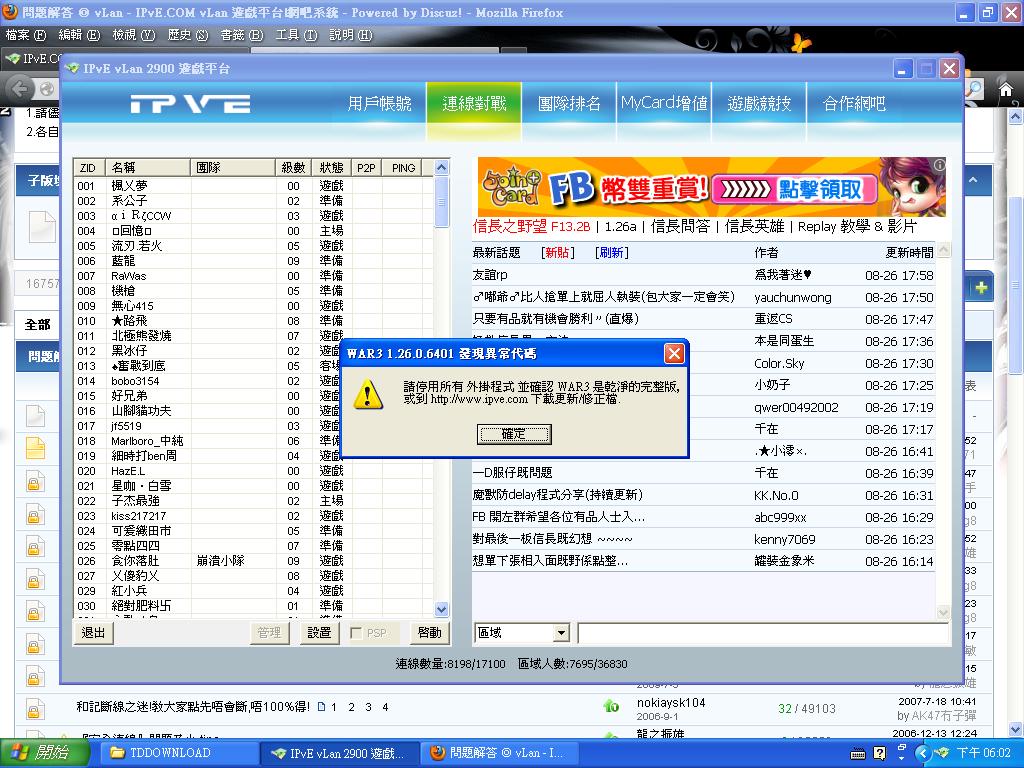Click the banner ad info icon
The width and height of the screenshot is (1024, 768).
[x=938, y=165]
